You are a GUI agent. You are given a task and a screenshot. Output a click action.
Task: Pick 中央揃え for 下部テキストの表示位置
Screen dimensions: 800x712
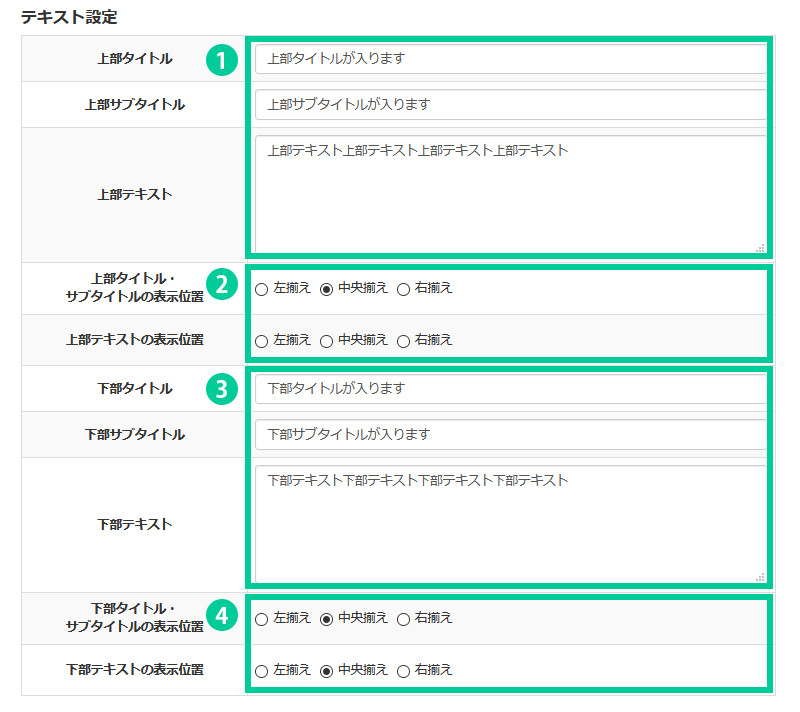pyautogui.click(x=326, y=671)
